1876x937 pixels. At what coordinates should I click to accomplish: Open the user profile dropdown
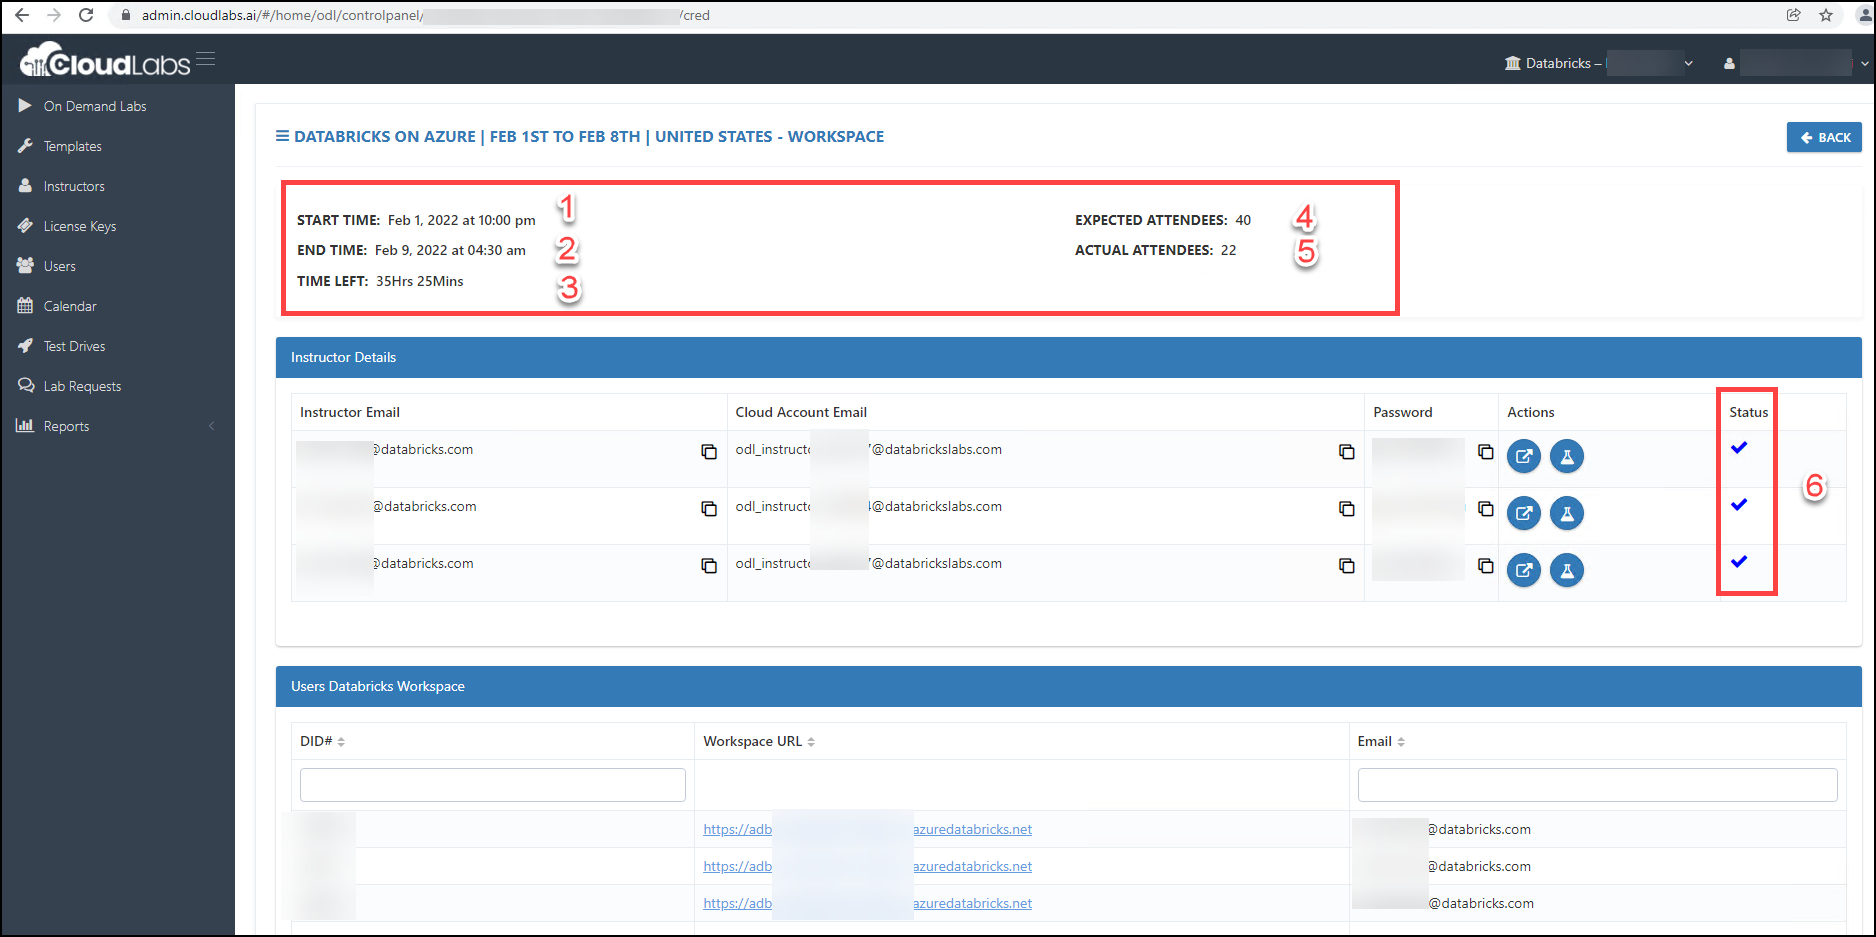click(x=1796, y=63)
